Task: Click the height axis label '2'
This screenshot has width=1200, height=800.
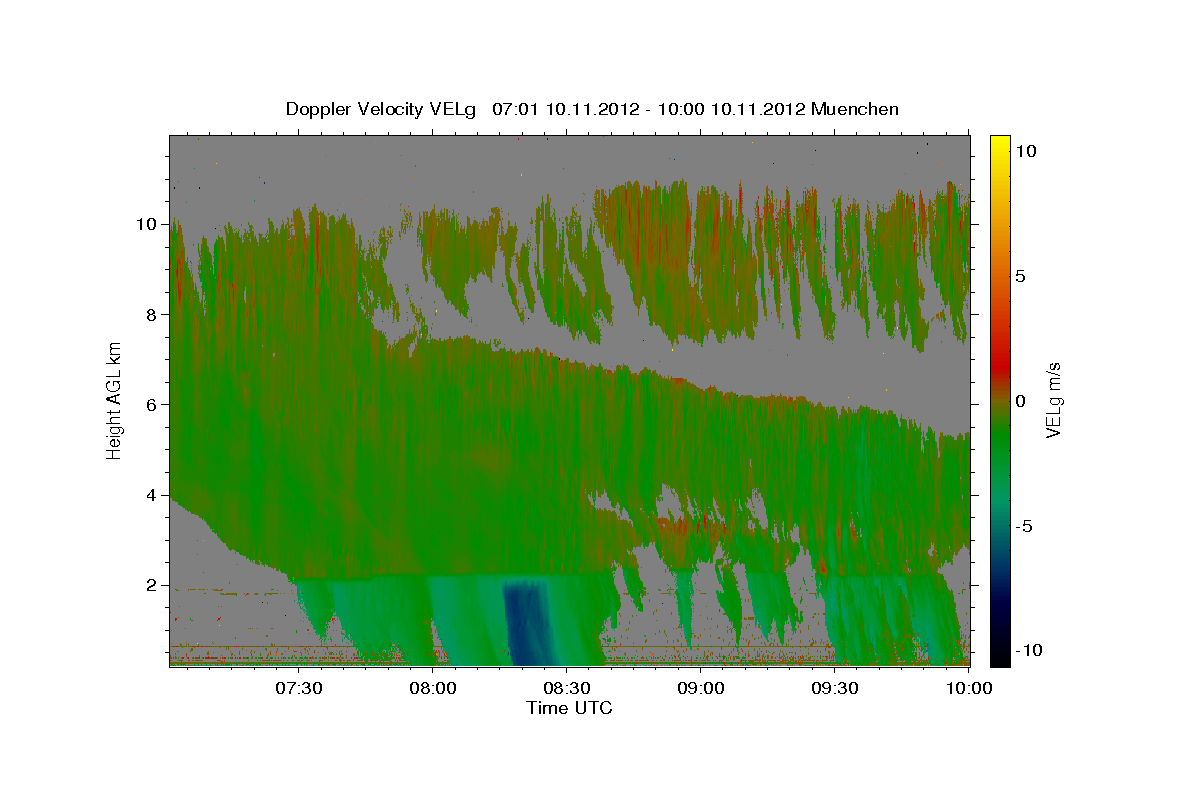Action: point(153,585)
